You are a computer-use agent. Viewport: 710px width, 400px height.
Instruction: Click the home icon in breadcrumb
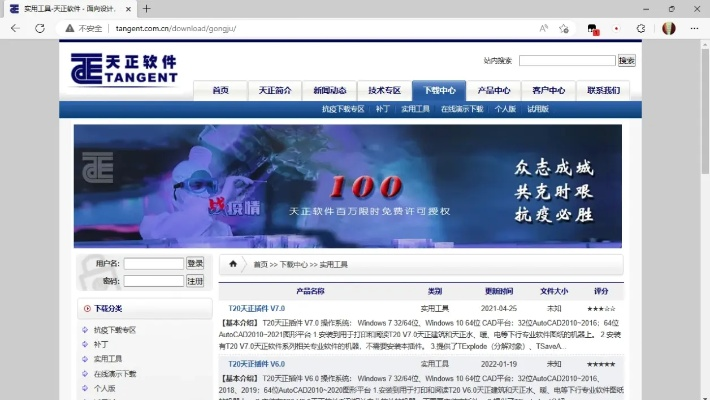click(x=233, y=264)
